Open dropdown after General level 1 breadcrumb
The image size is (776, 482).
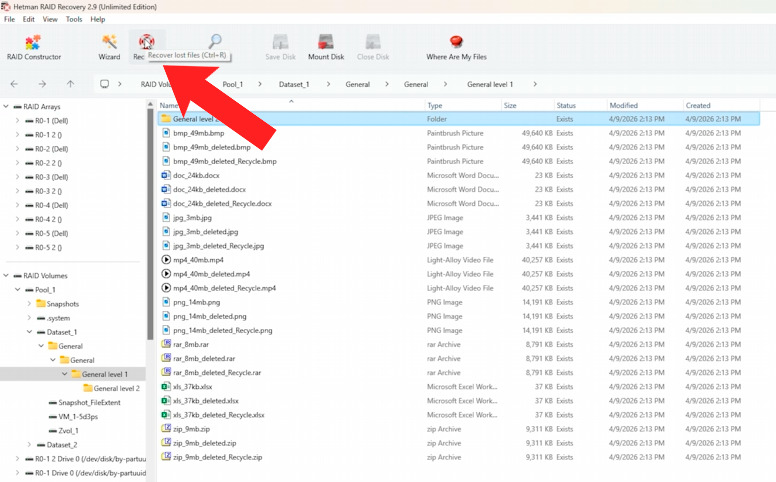tap(535, 84)
